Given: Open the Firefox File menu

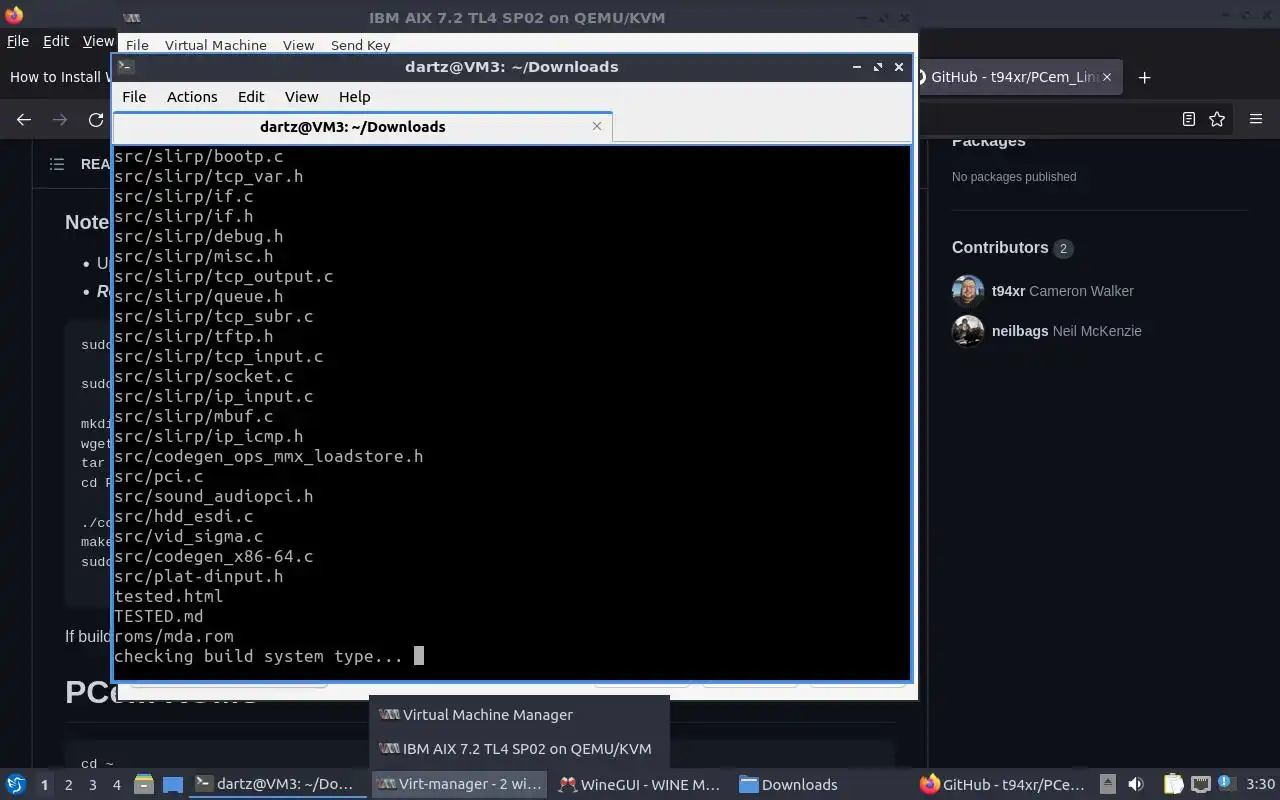Looking at the screenshot, I should click(18, 41).
